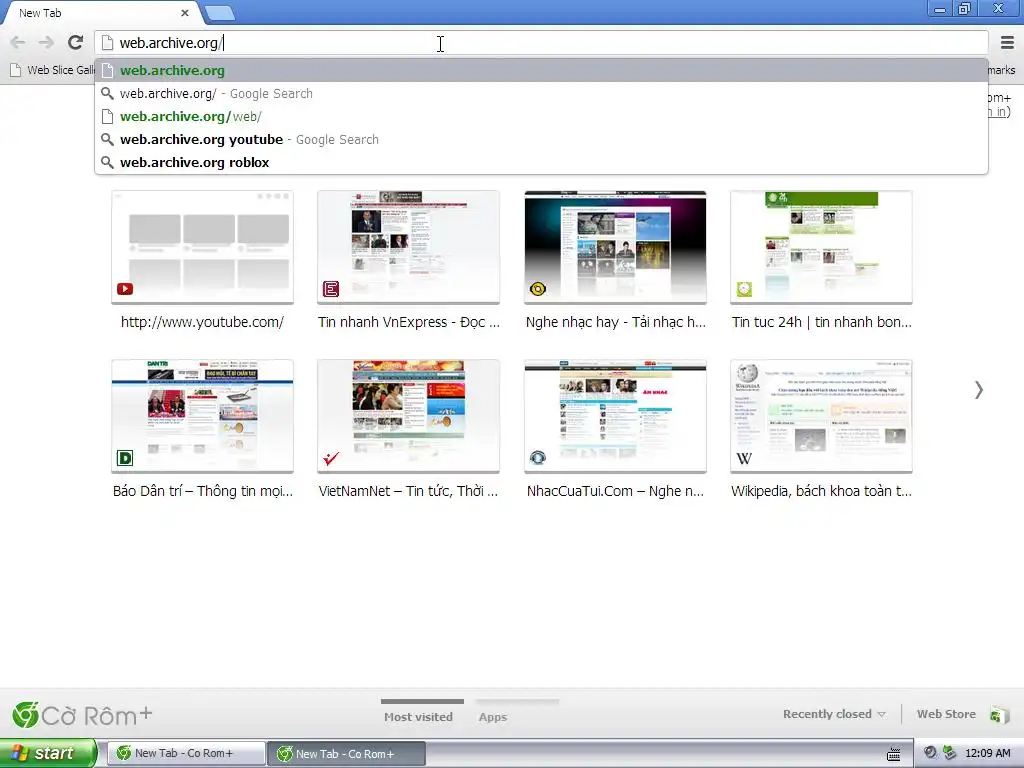Click the search icon beside youtube suggestion
Viewport: 1024px width, 768px height.
107,139
